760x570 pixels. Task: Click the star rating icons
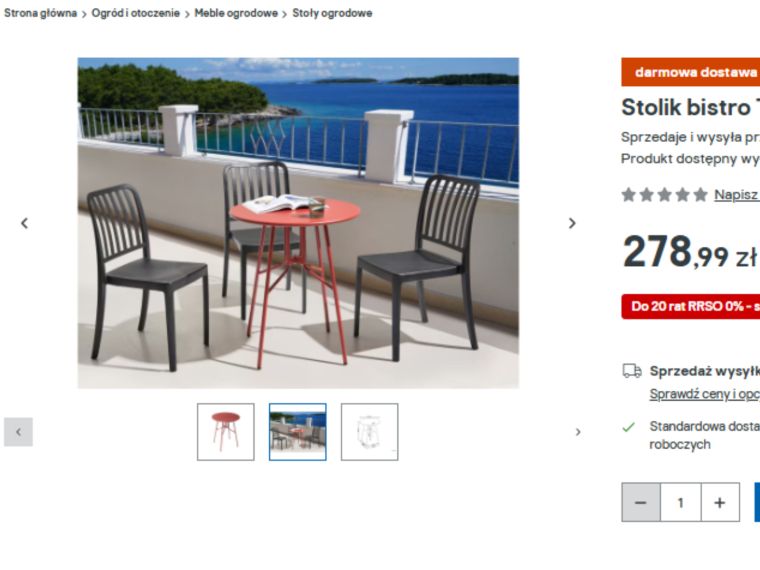[x=665, y=195]
